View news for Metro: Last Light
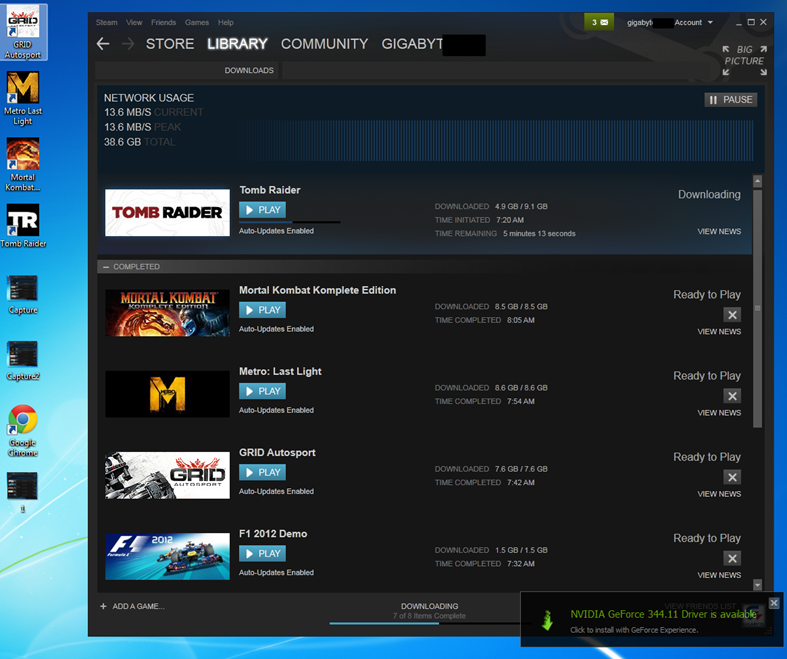787x659 pixels. (x=719, y=413)
